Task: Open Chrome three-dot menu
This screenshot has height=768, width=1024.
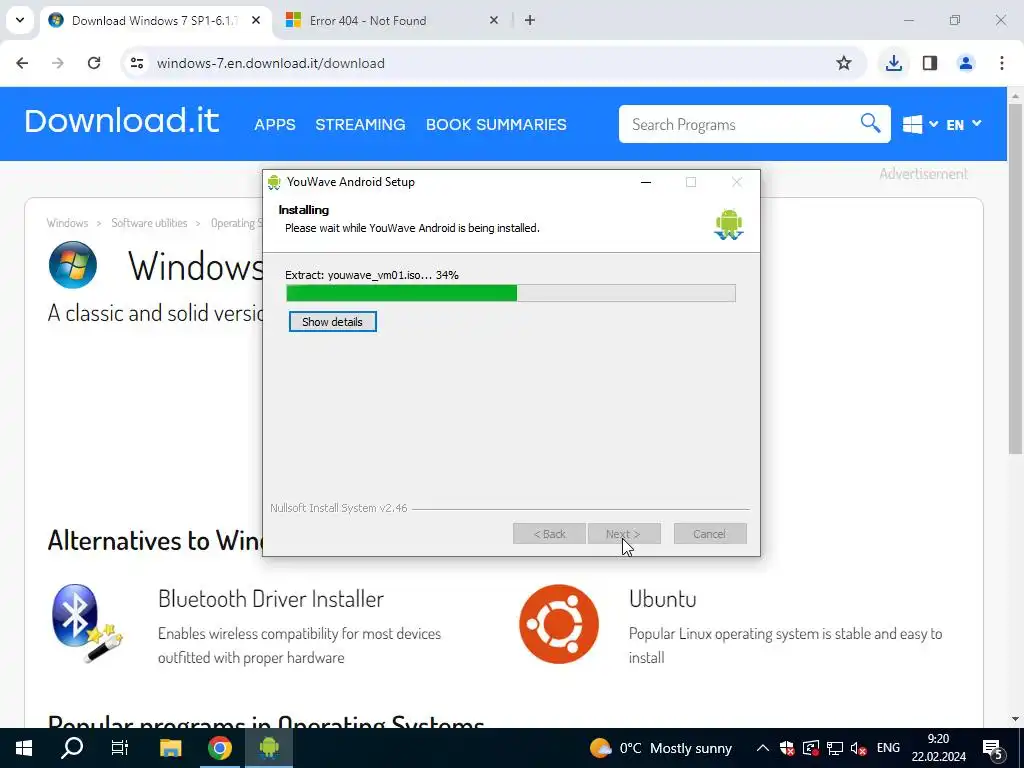Action: tap(1002, 63)
